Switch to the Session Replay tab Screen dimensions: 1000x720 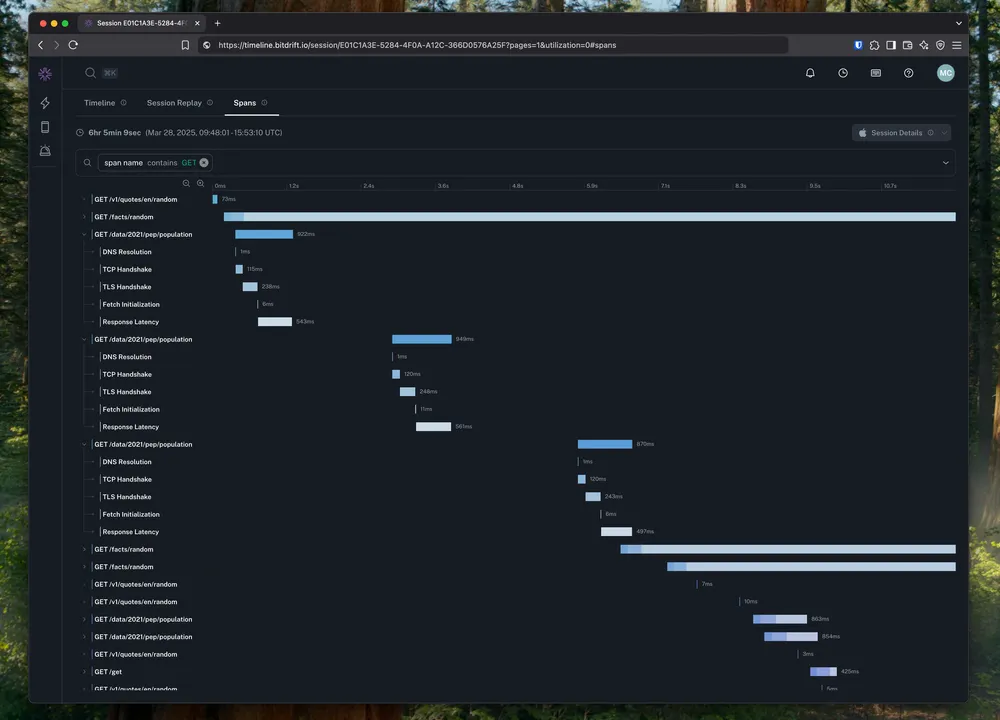pos(174,103)
